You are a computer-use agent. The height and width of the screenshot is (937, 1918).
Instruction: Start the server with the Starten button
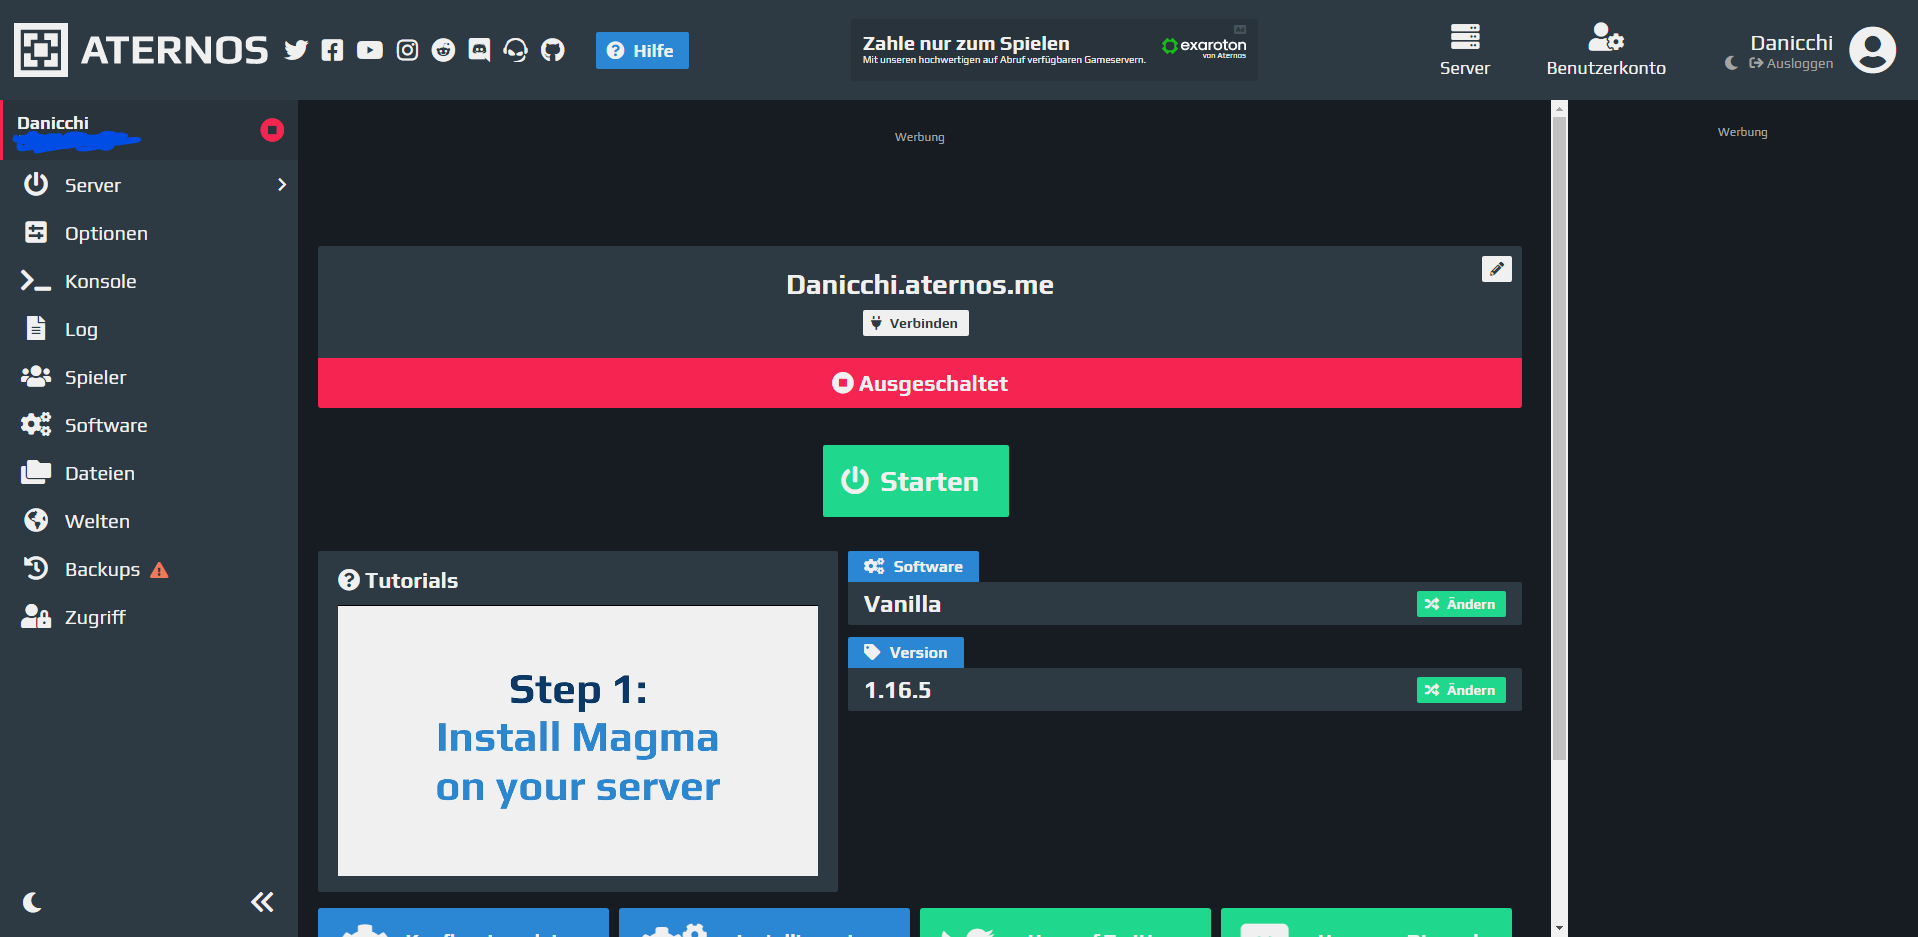pyautogui.click(x=916, y=481)
